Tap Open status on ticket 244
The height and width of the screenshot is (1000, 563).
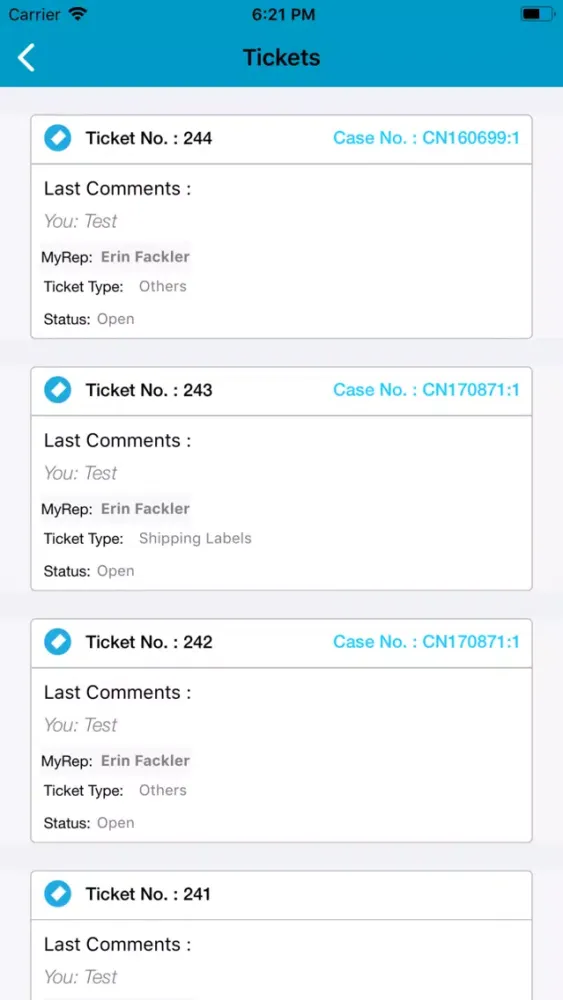[x=115, y=319]
